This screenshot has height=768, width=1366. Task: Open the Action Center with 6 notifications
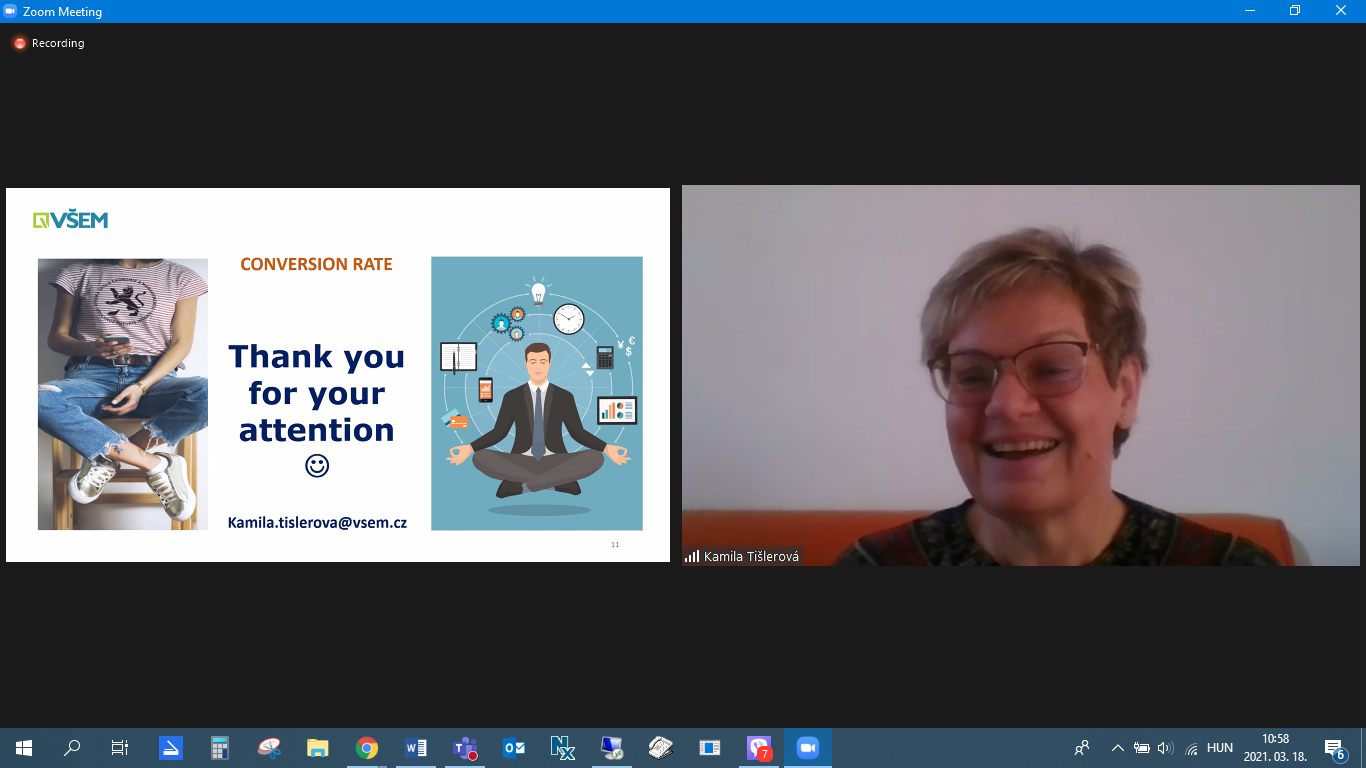pyautogui.click(x=1334, y=748)
